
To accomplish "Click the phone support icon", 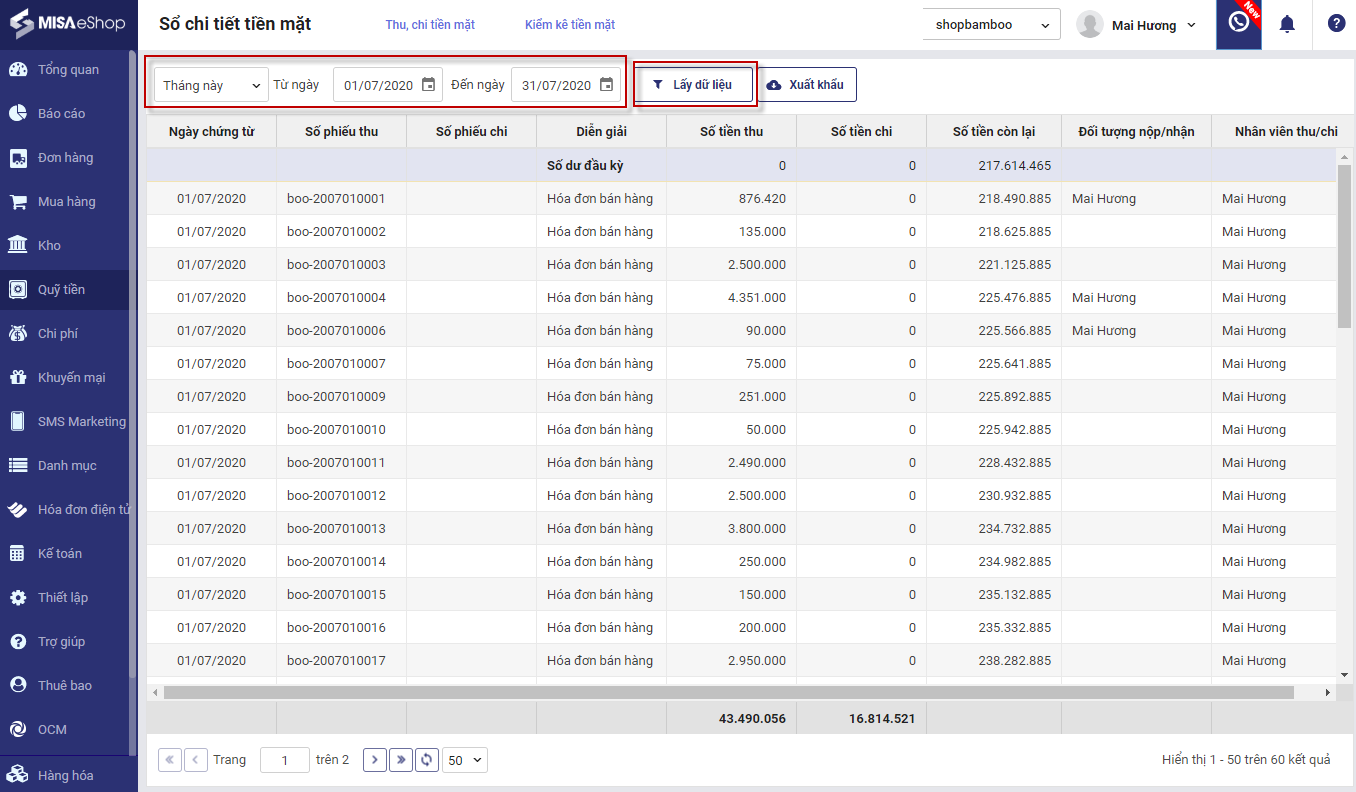I will pos(1238,23).
